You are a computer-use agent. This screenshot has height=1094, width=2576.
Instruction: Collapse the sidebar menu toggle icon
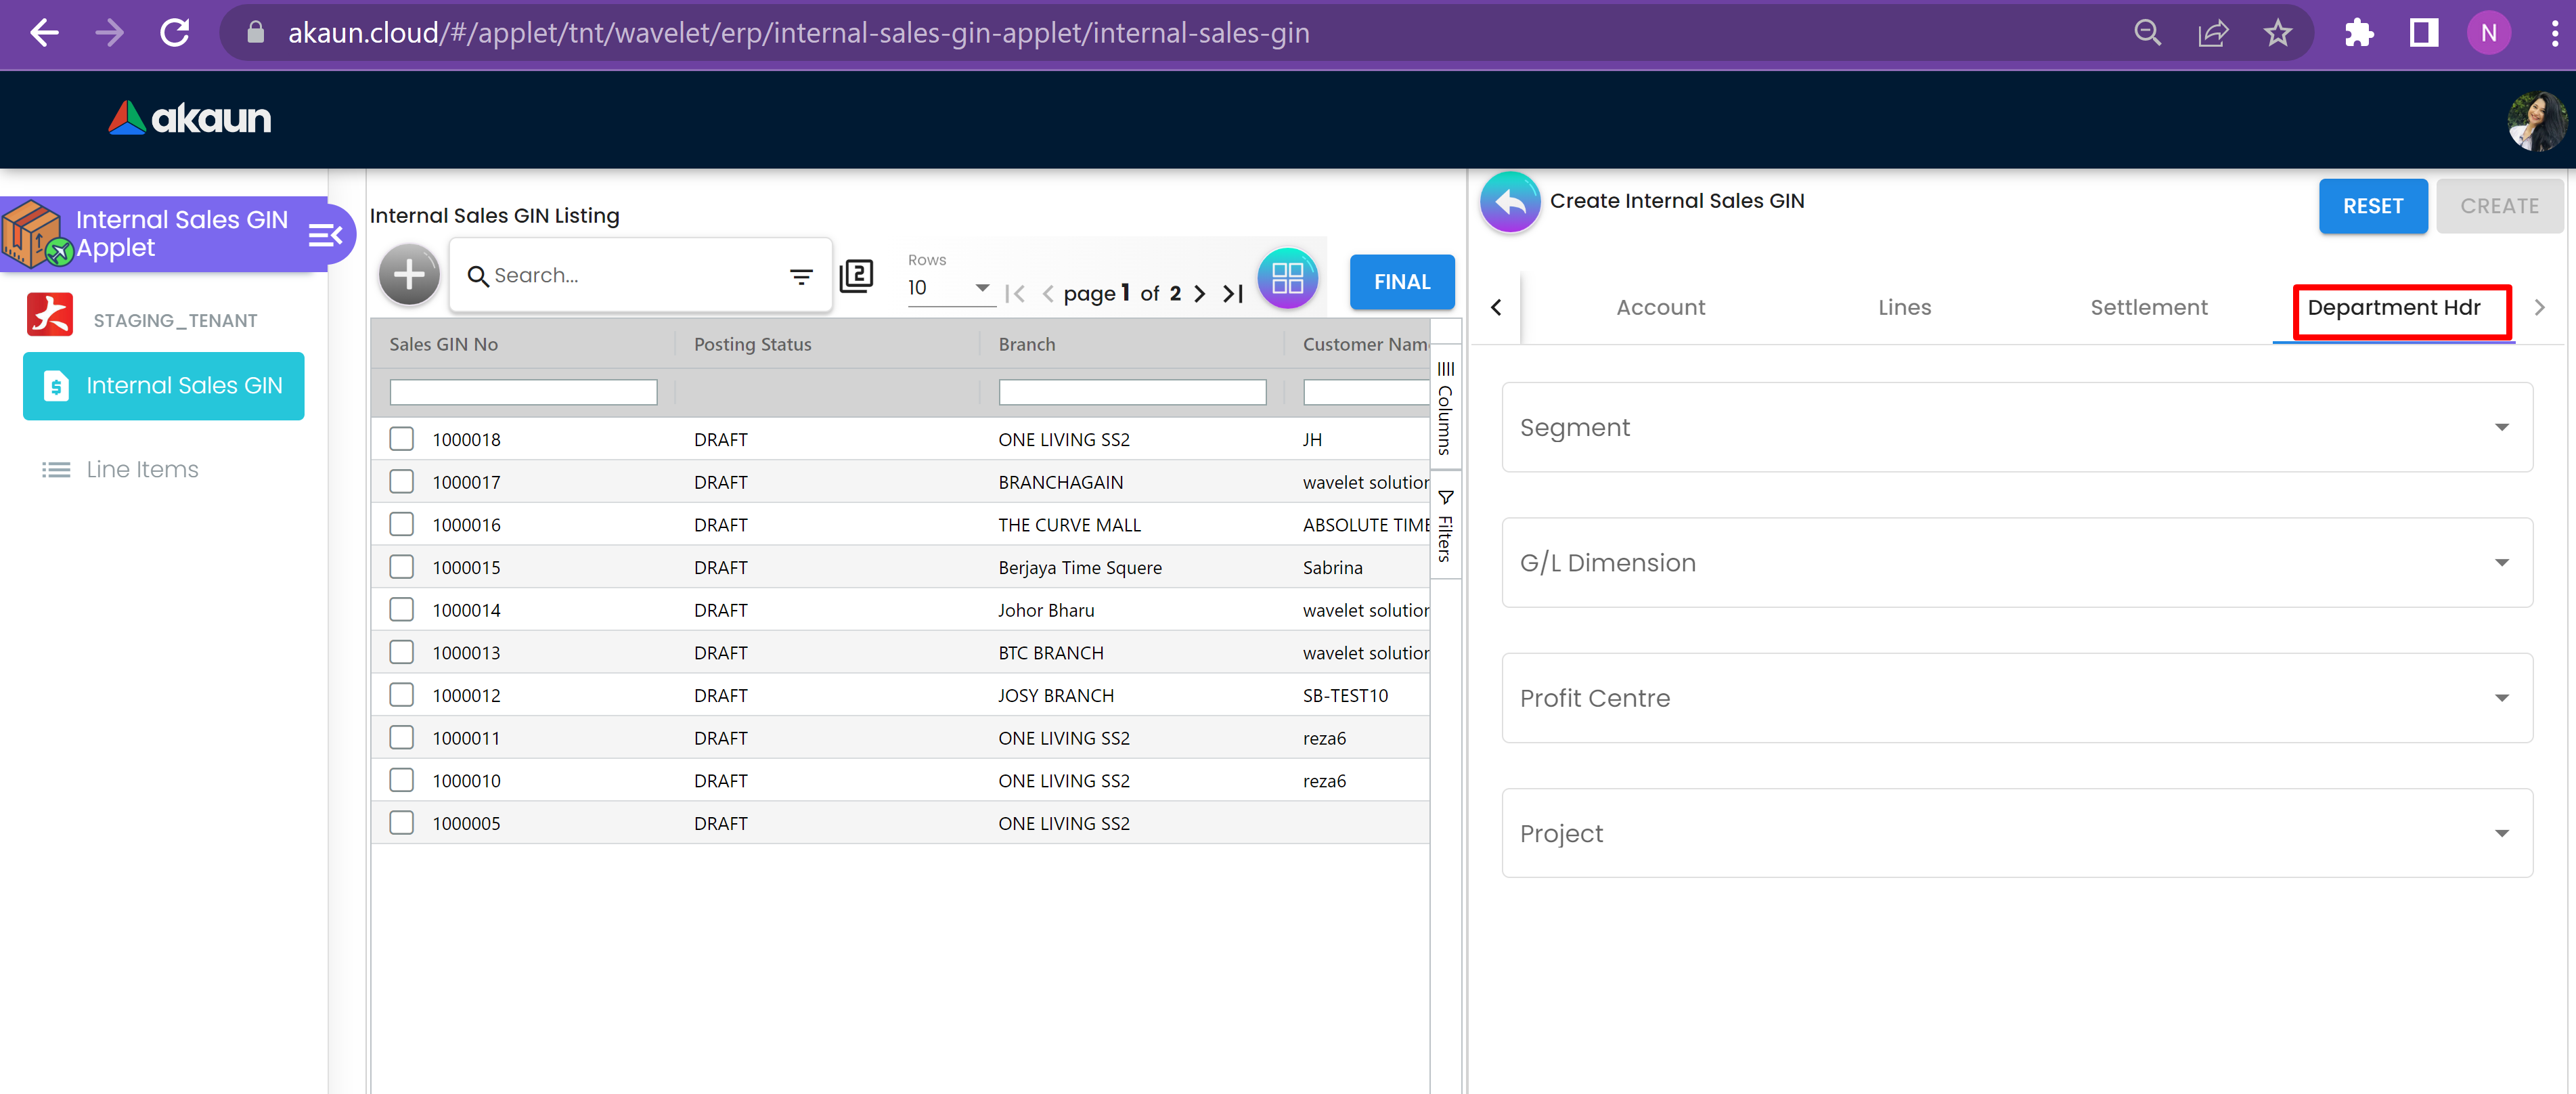pyautogui.click(x=325, y=235)
